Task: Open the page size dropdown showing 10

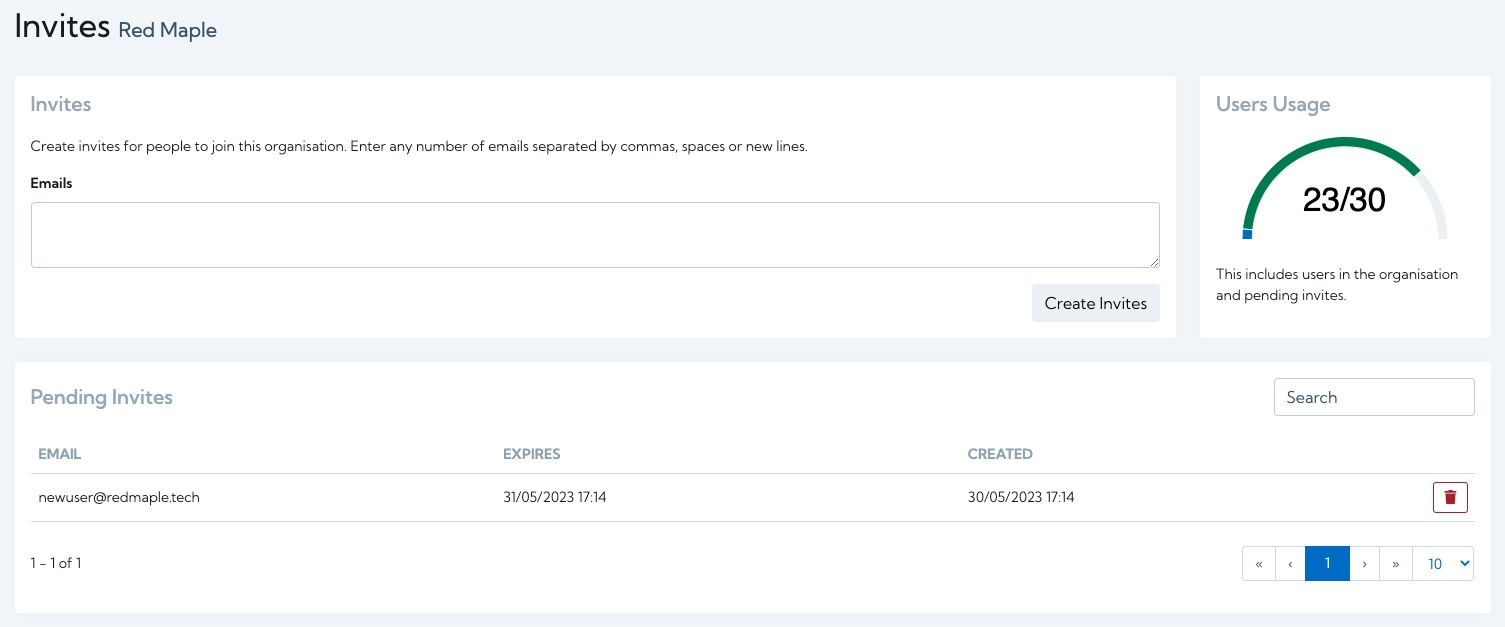Action: pyautogui.click(x=1443, y=564)
